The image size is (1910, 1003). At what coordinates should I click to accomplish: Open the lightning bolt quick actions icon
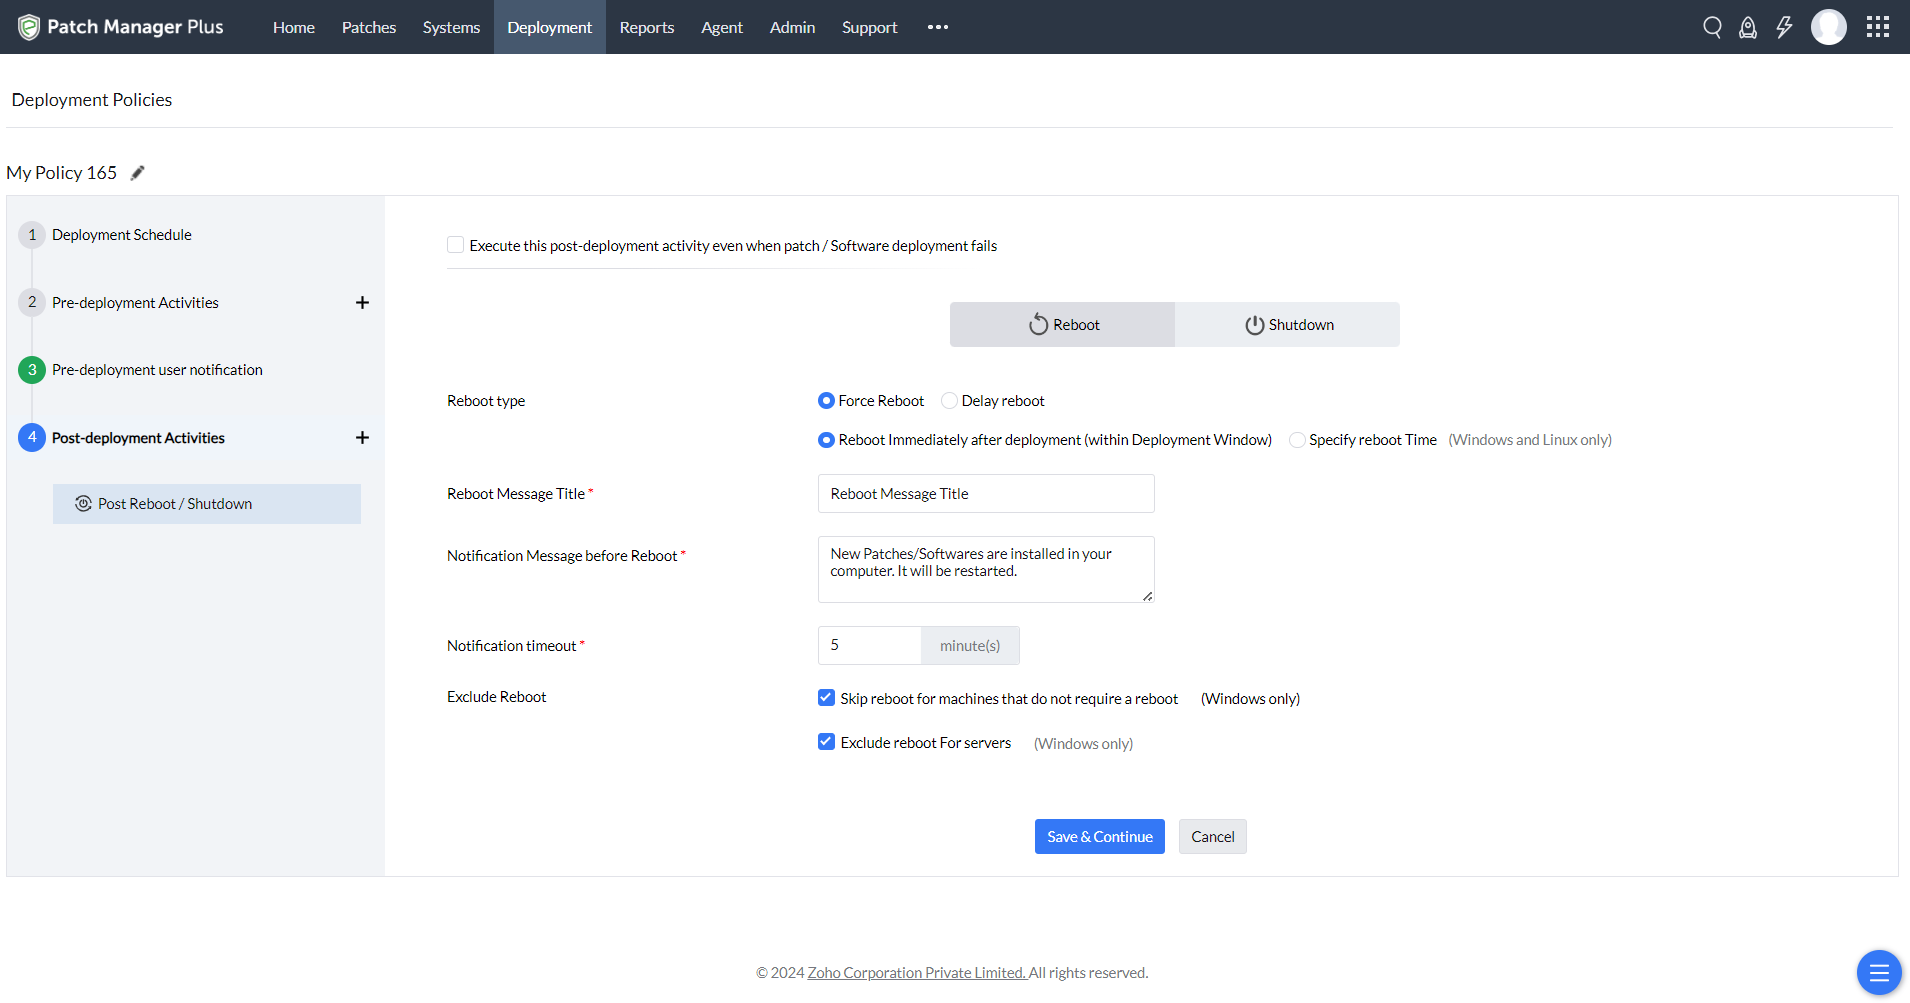click(1784, 27)
